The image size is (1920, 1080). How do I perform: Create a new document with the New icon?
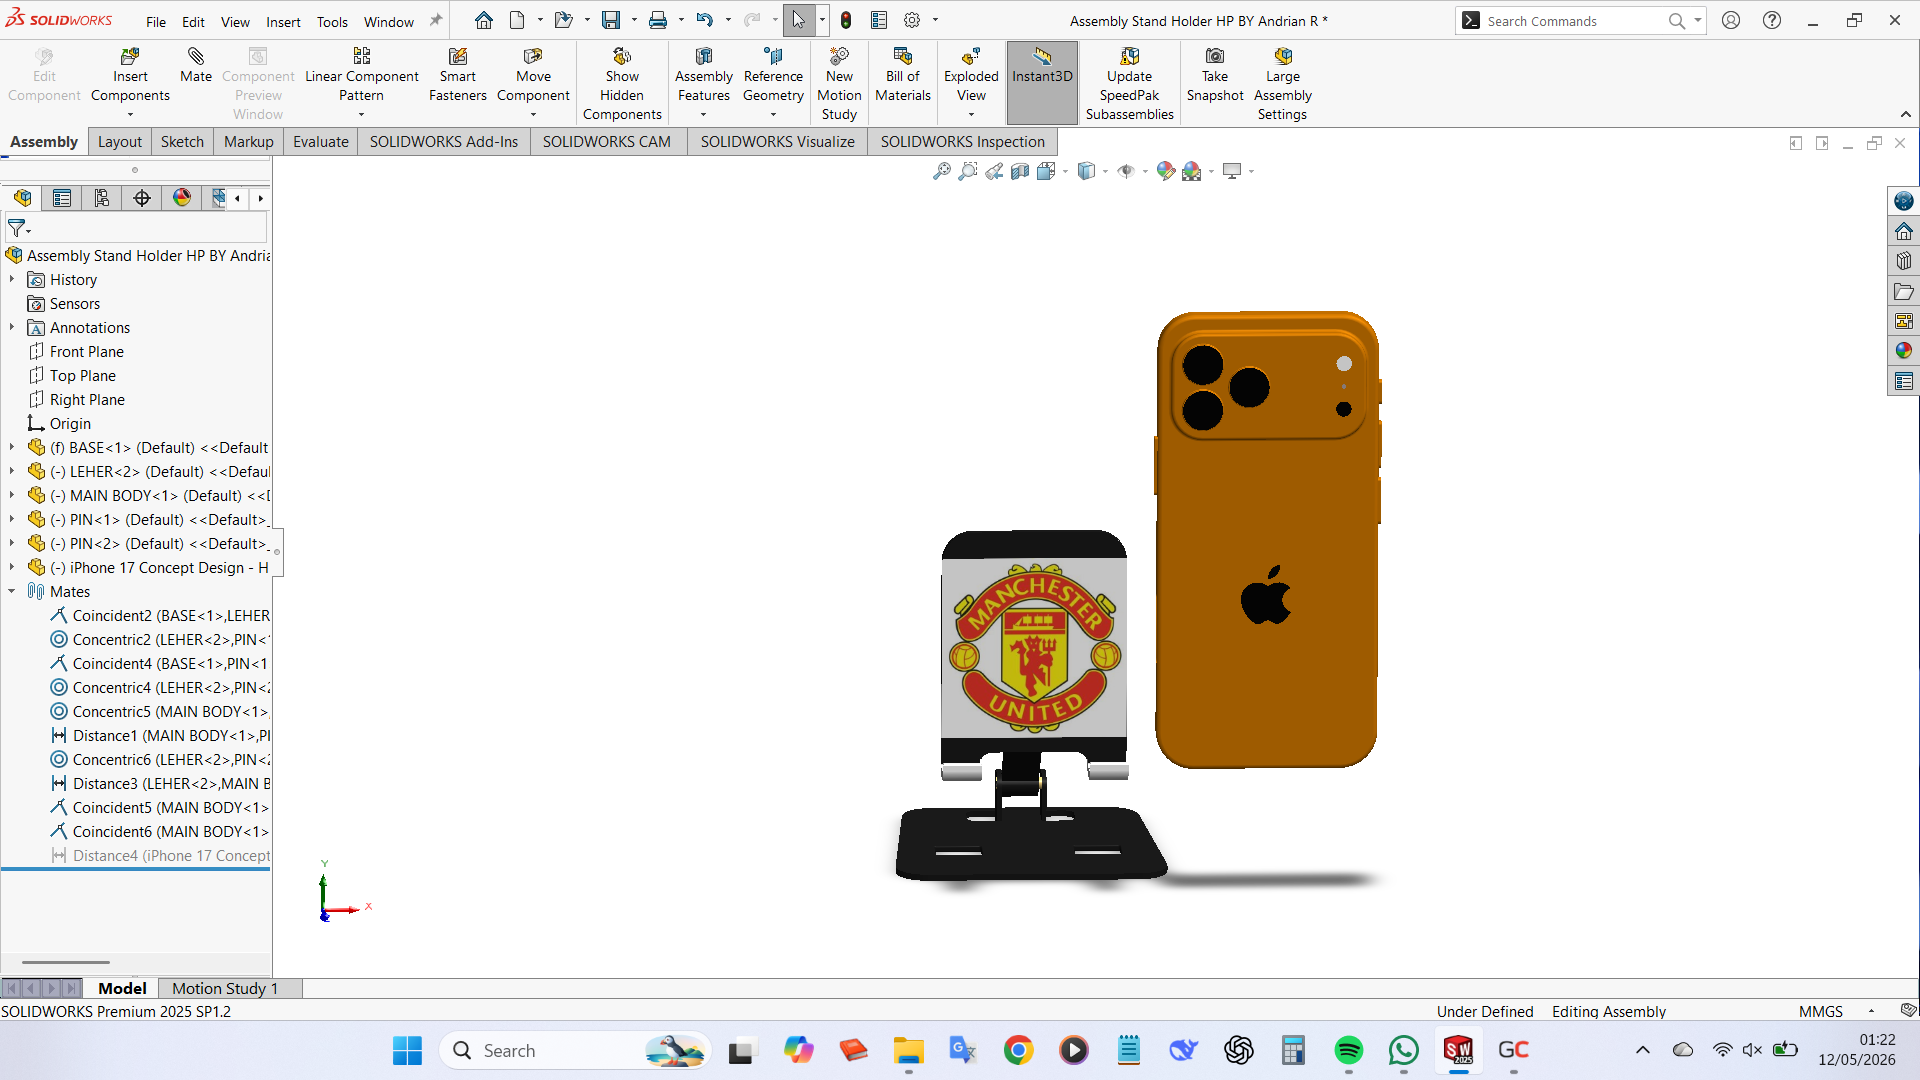pyautogui.click(x=517, y=20)
